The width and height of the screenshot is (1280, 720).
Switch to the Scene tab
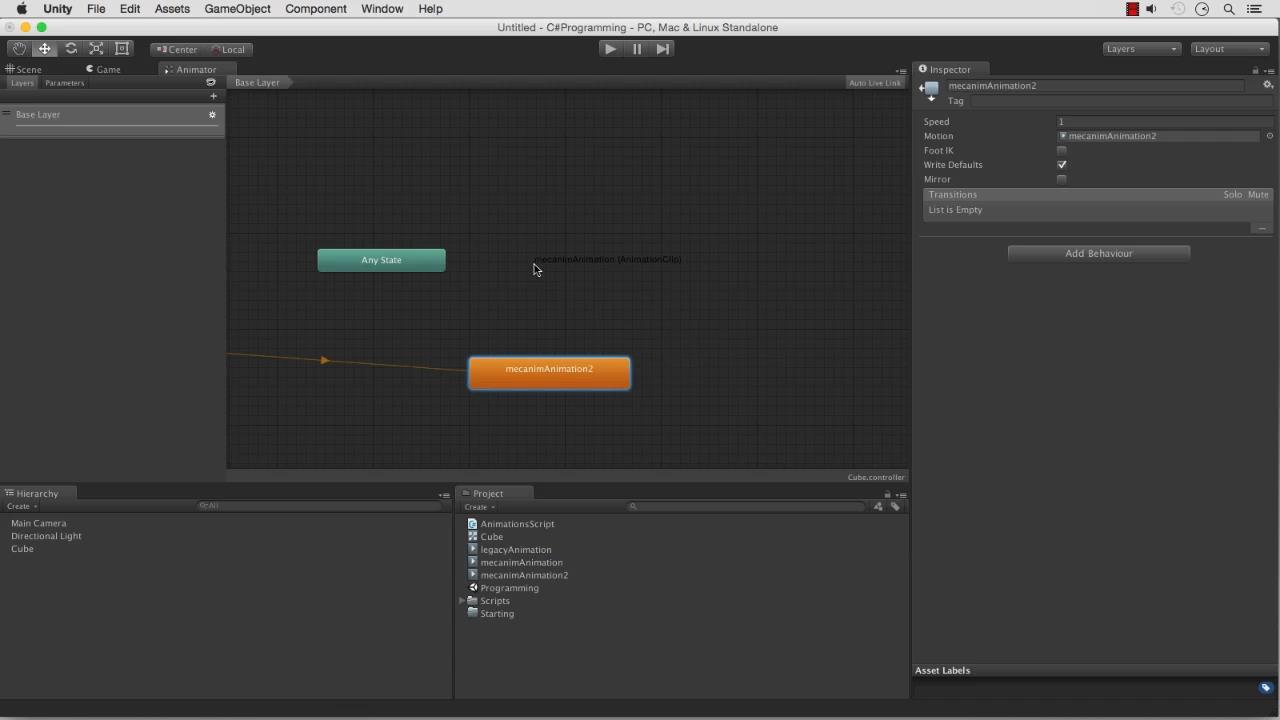pyautogui.click(x=24, y=69)
